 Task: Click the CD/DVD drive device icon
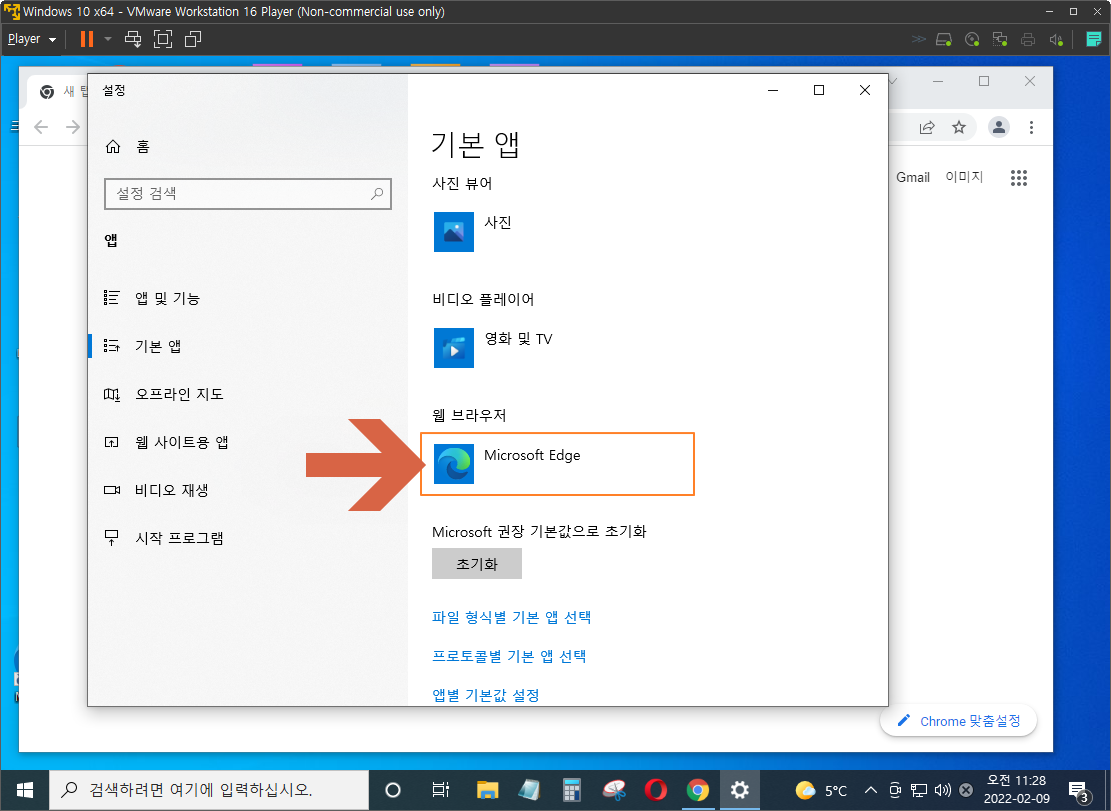(x=972, y=39)
